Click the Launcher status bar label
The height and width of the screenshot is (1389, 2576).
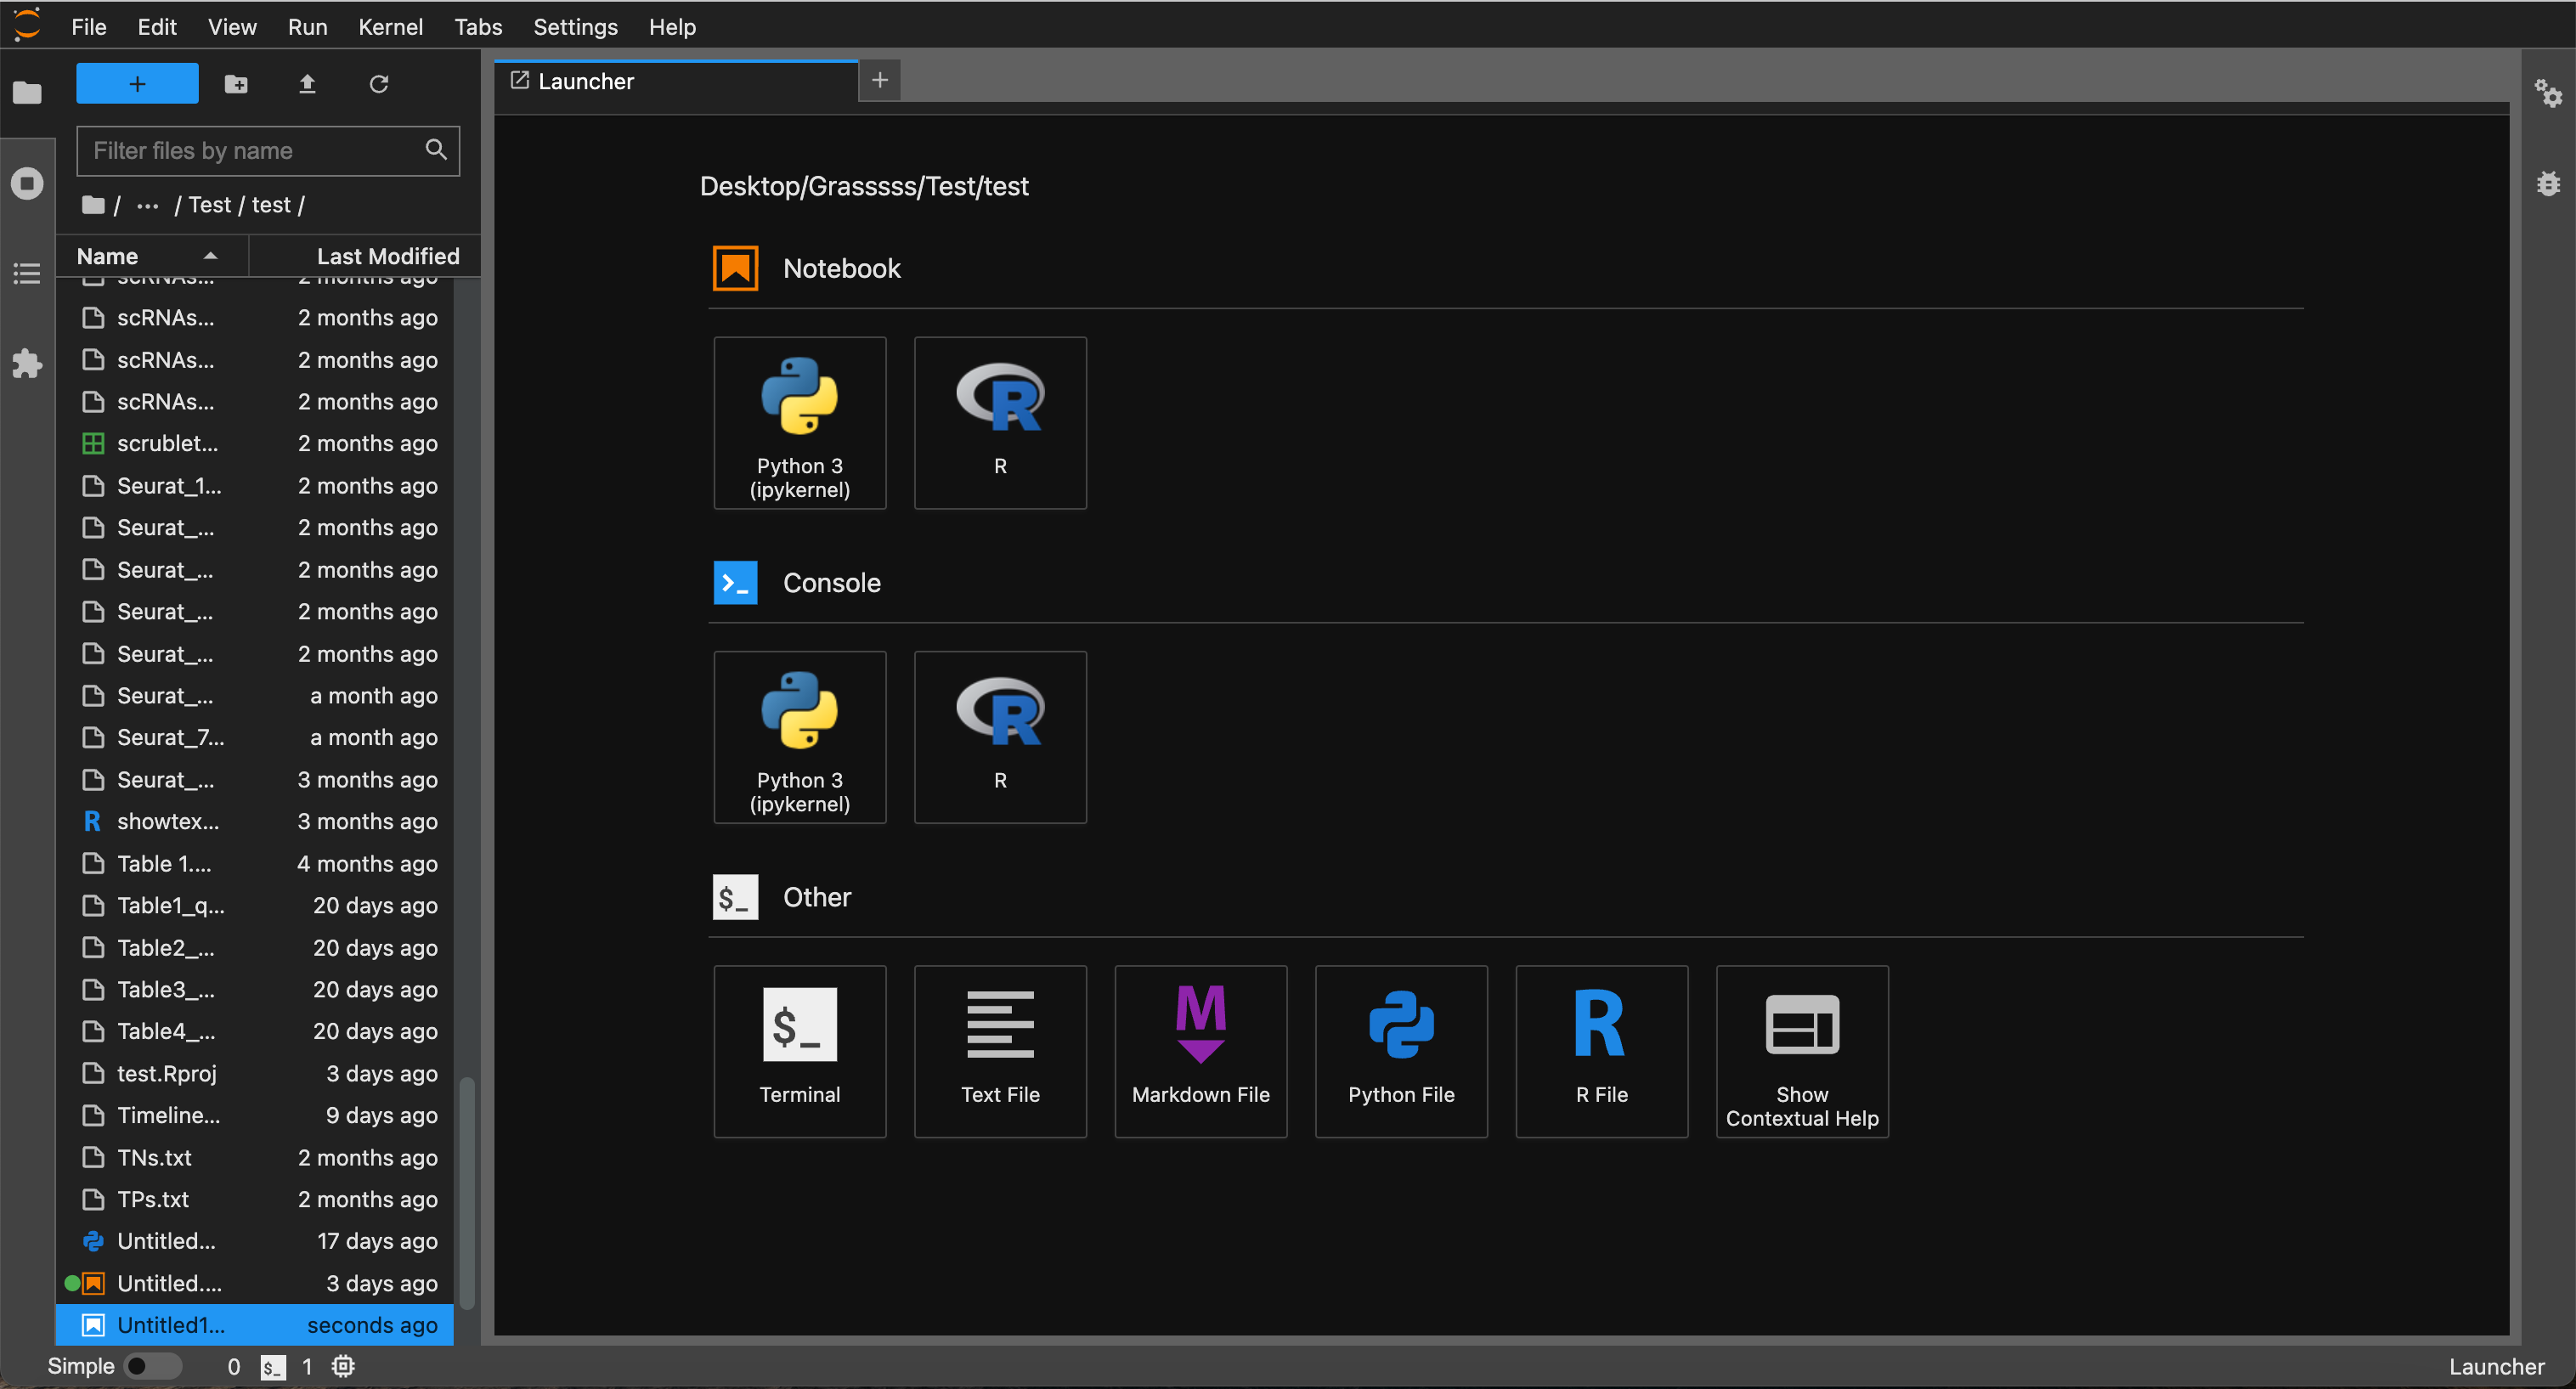(2496, 1367)
